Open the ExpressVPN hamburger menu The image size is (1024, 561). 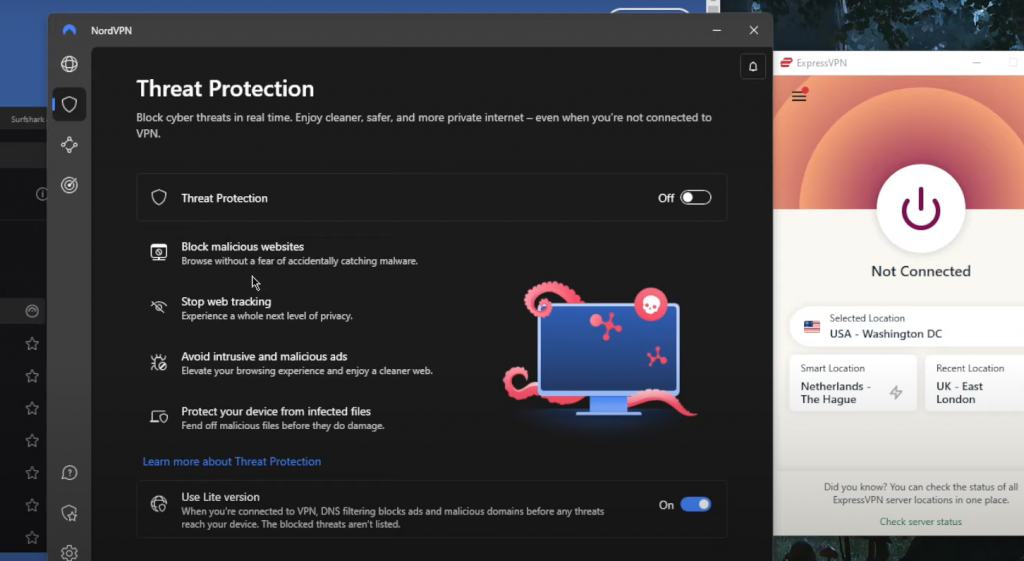799,96
